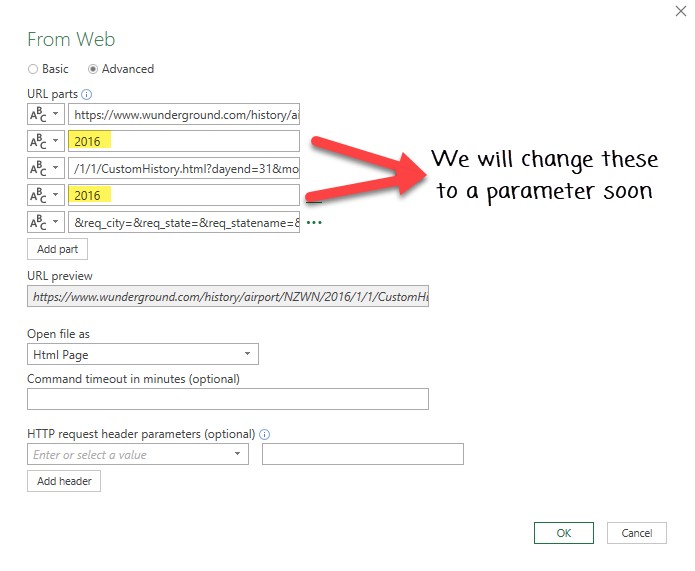Click the ellipsis beside last URL part
695x571 pixels.
click(315, 222)
